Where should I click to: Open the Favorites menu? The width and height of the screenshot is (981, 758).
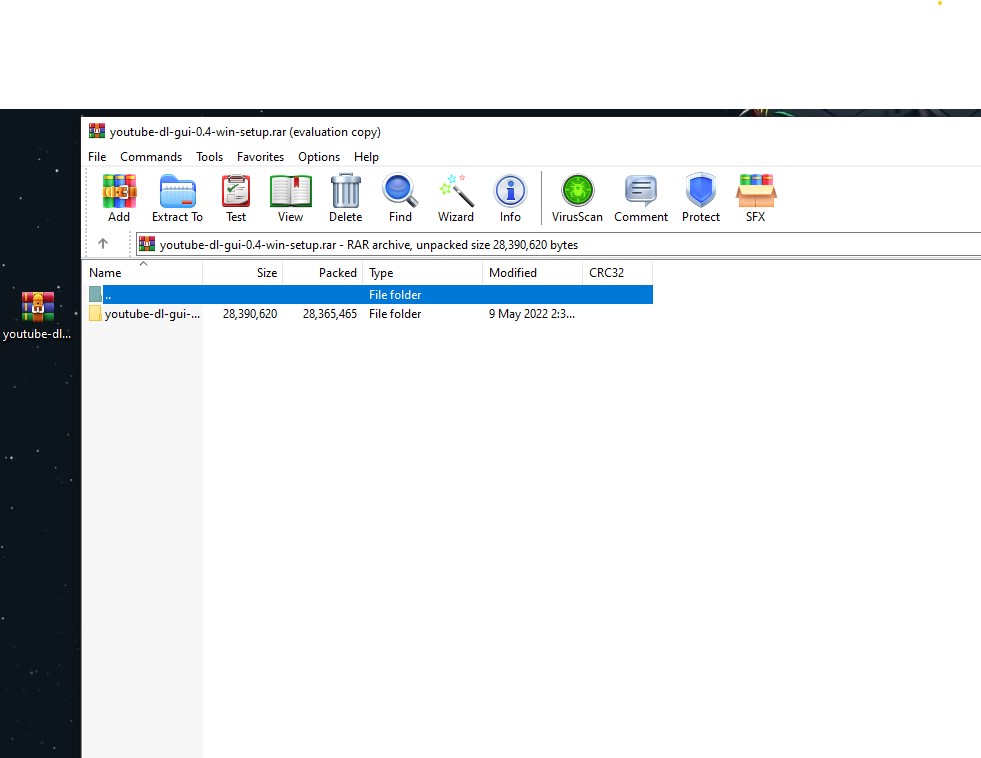pos(260,157)
